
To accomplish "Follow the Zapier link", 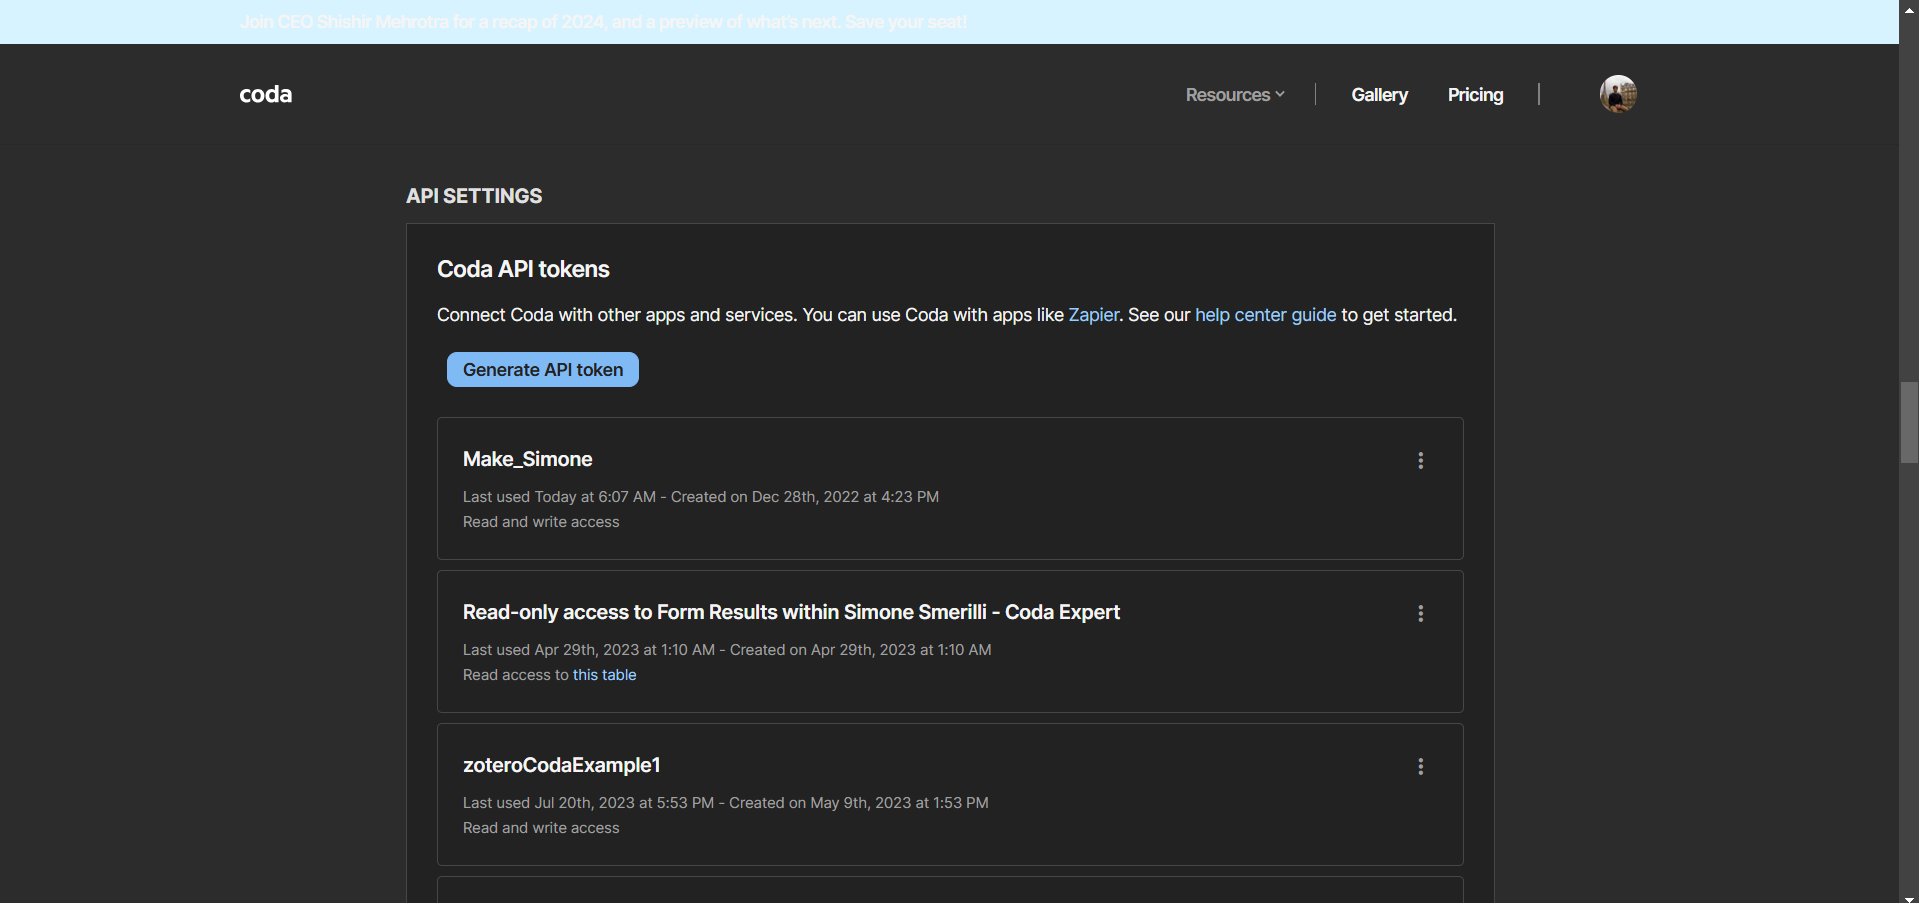I will [x=1094, y=315].
